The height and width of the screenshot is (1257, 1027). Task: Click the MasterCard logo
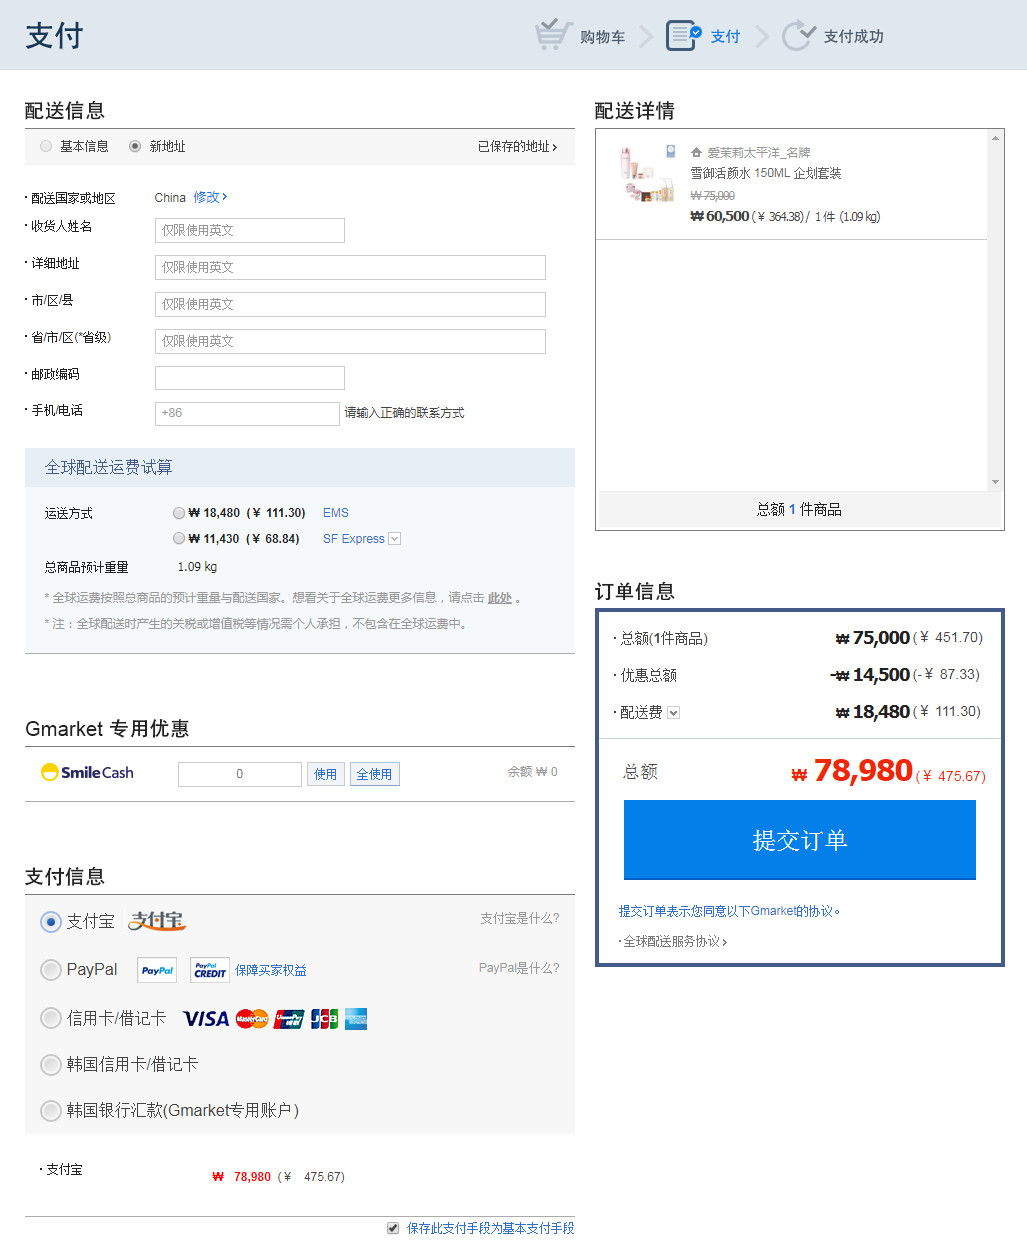pyautogui.click(x=252, y=1019)
